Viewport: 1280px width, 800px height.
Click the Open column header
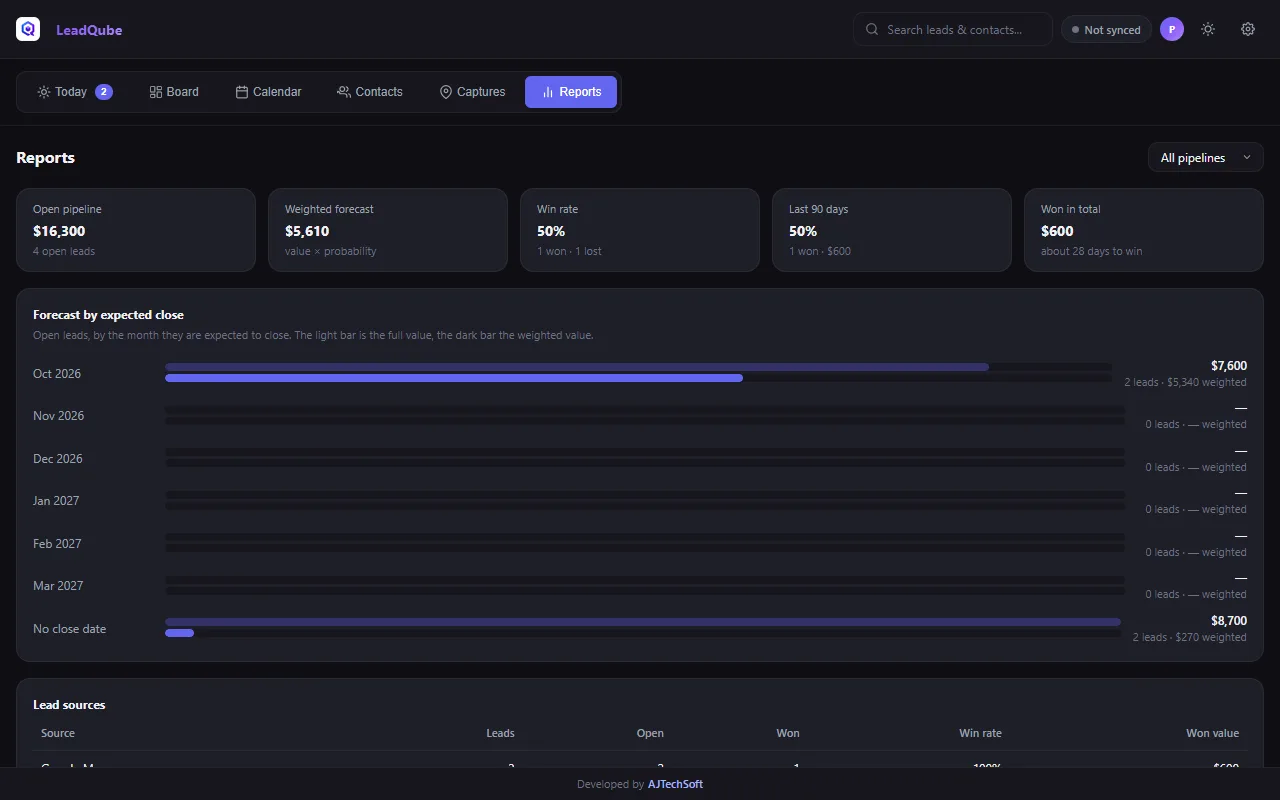click(x=650, y=733)
